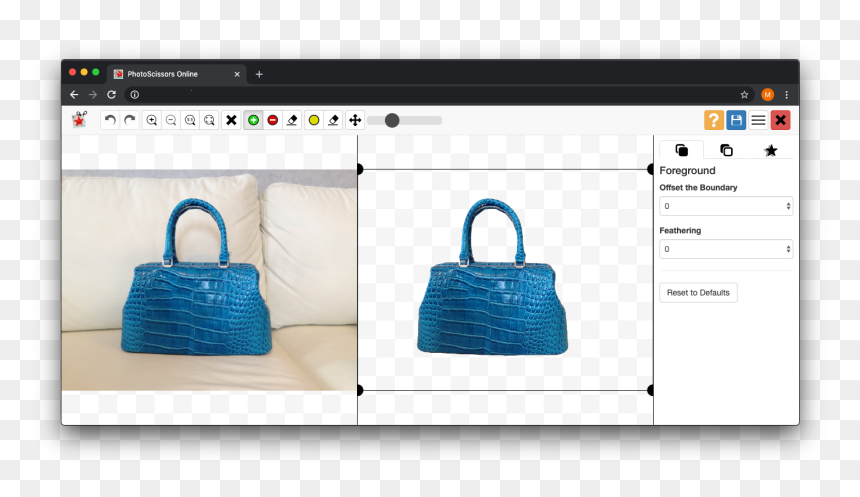Grab the bottom-right crop handle
The image size is (860, 497).
(x=650, y=391)
